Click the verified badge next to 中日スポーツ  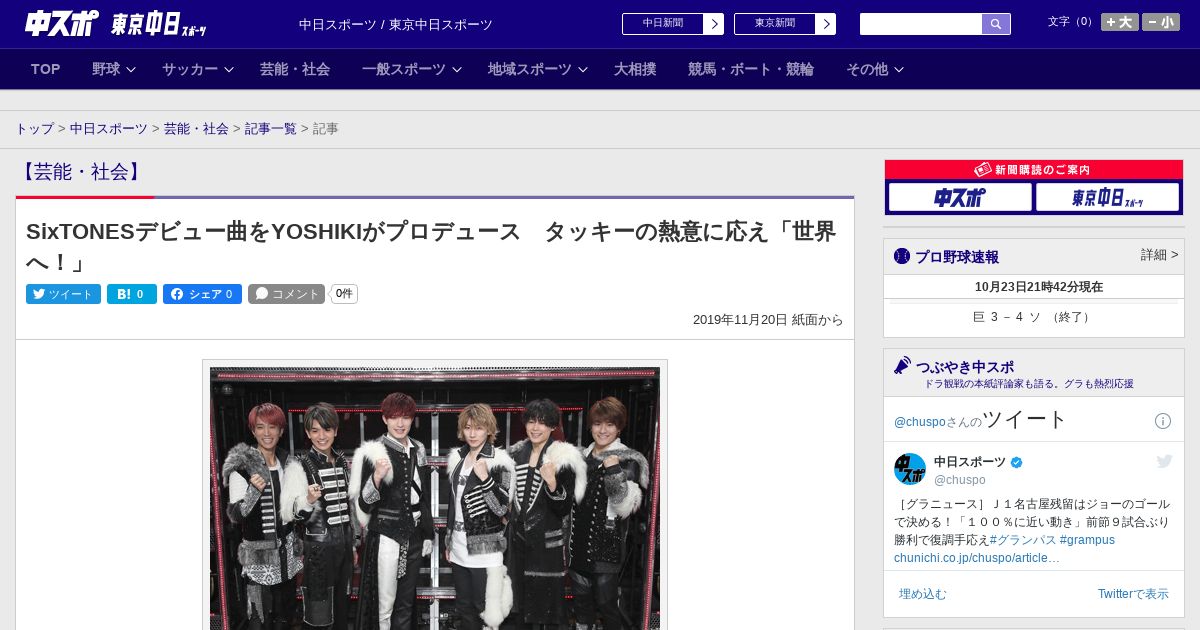(1017, 462)
